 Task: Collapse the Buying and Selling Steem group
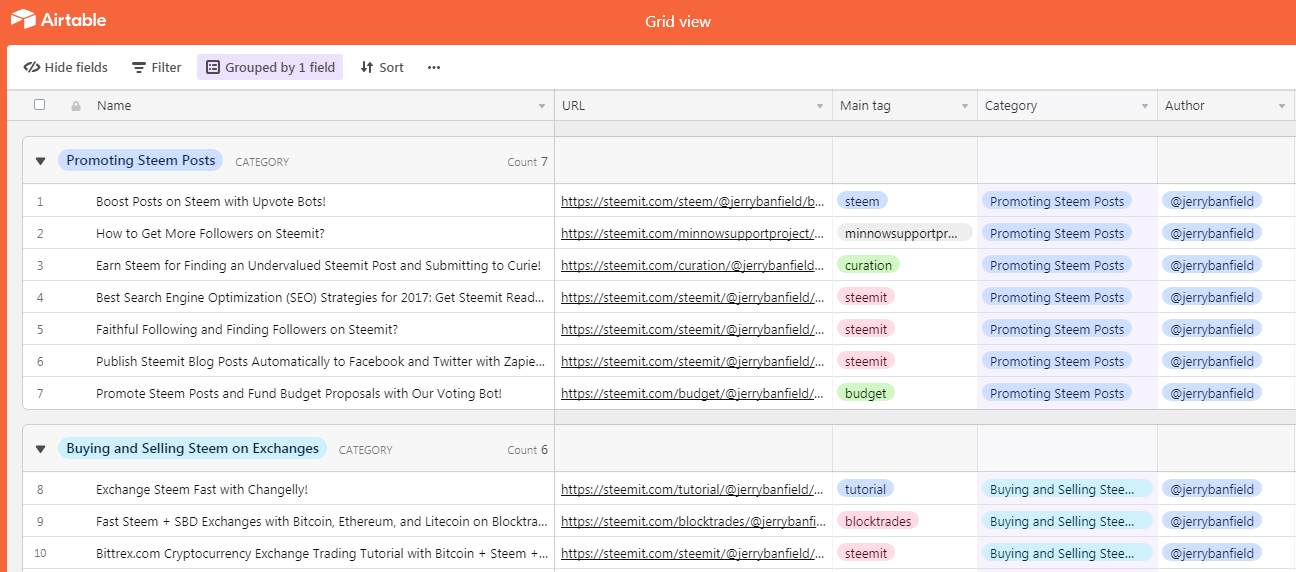pyautogui.click(x=41, y=449)
